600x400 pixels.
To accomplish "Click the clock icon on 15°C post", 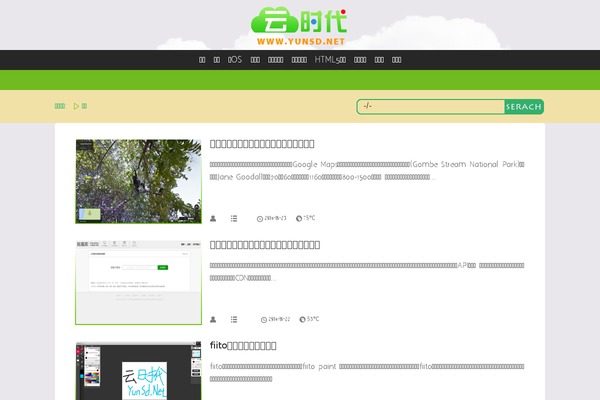I will [260, 219].
